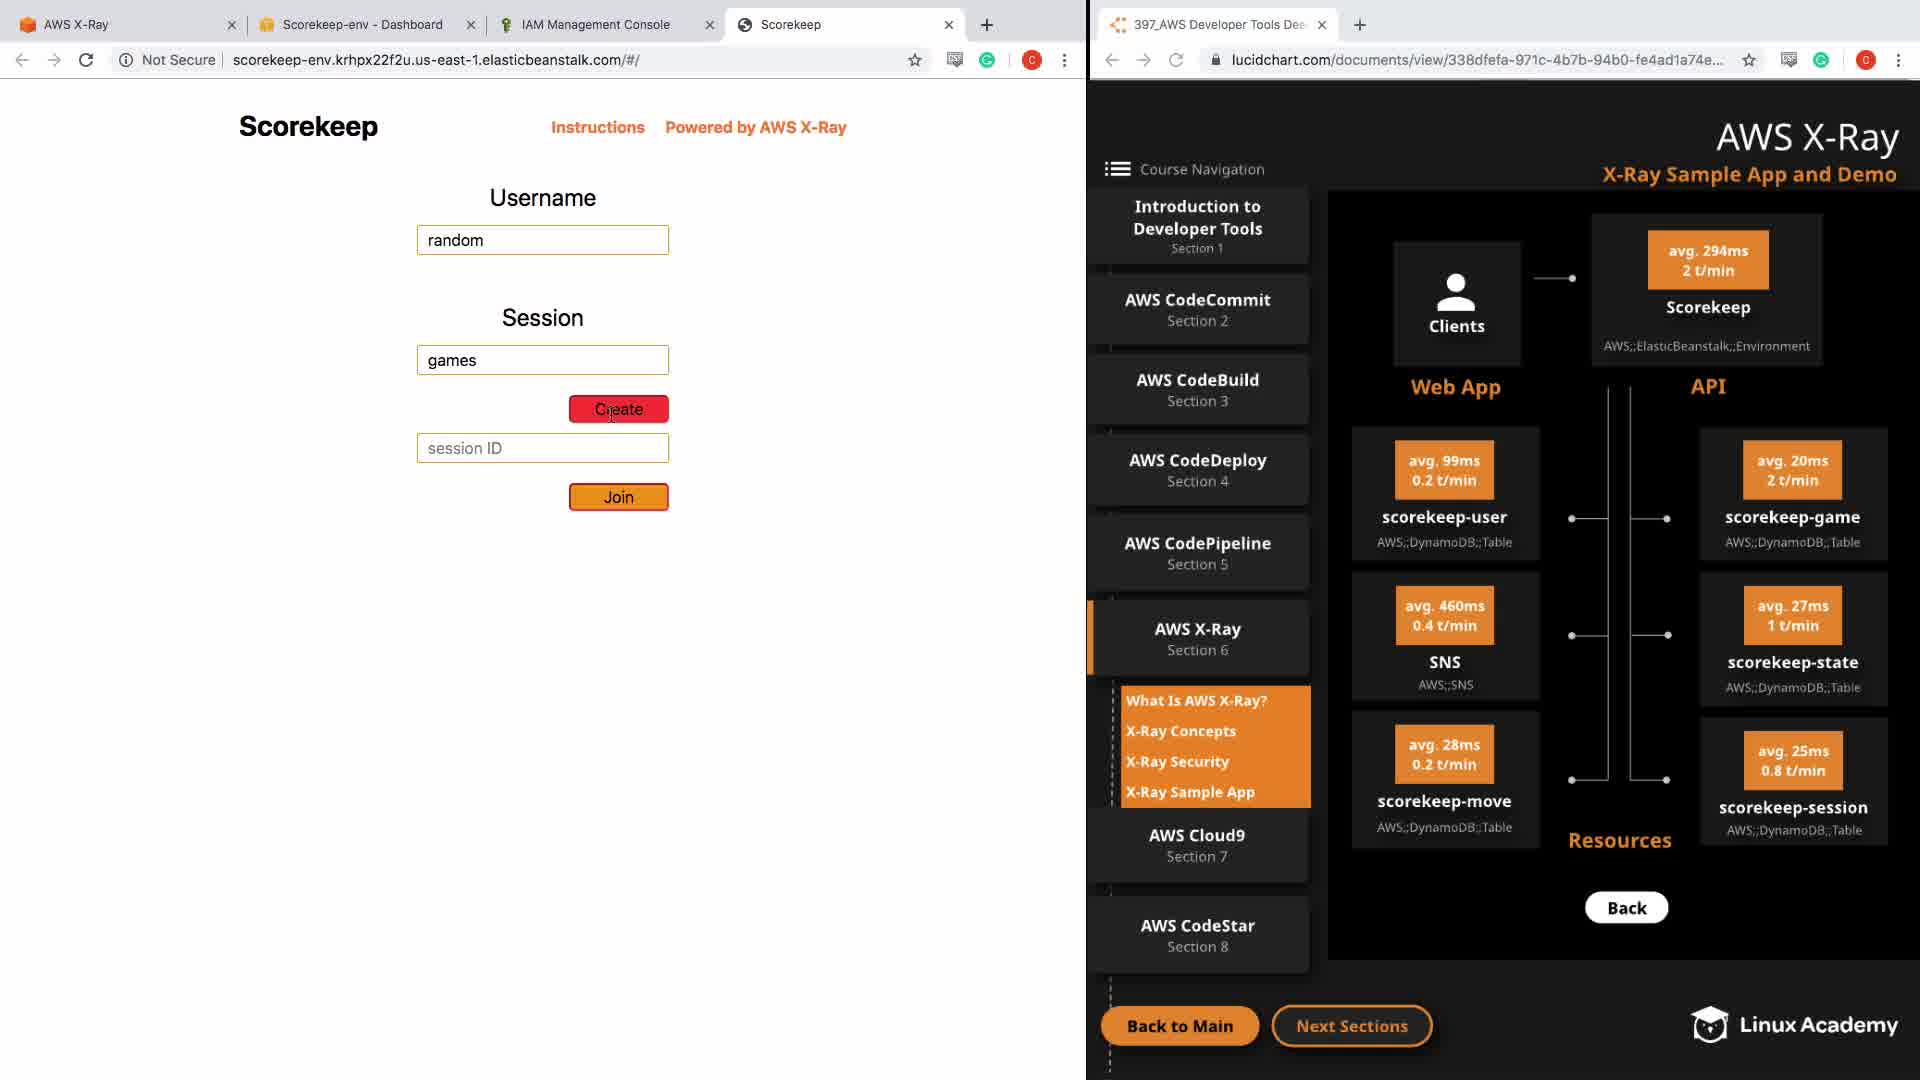Open the Chrome menu in the left window
Viewport: 1920px width, 1080px height.
pyautogui.click(x=1064, y=60)
